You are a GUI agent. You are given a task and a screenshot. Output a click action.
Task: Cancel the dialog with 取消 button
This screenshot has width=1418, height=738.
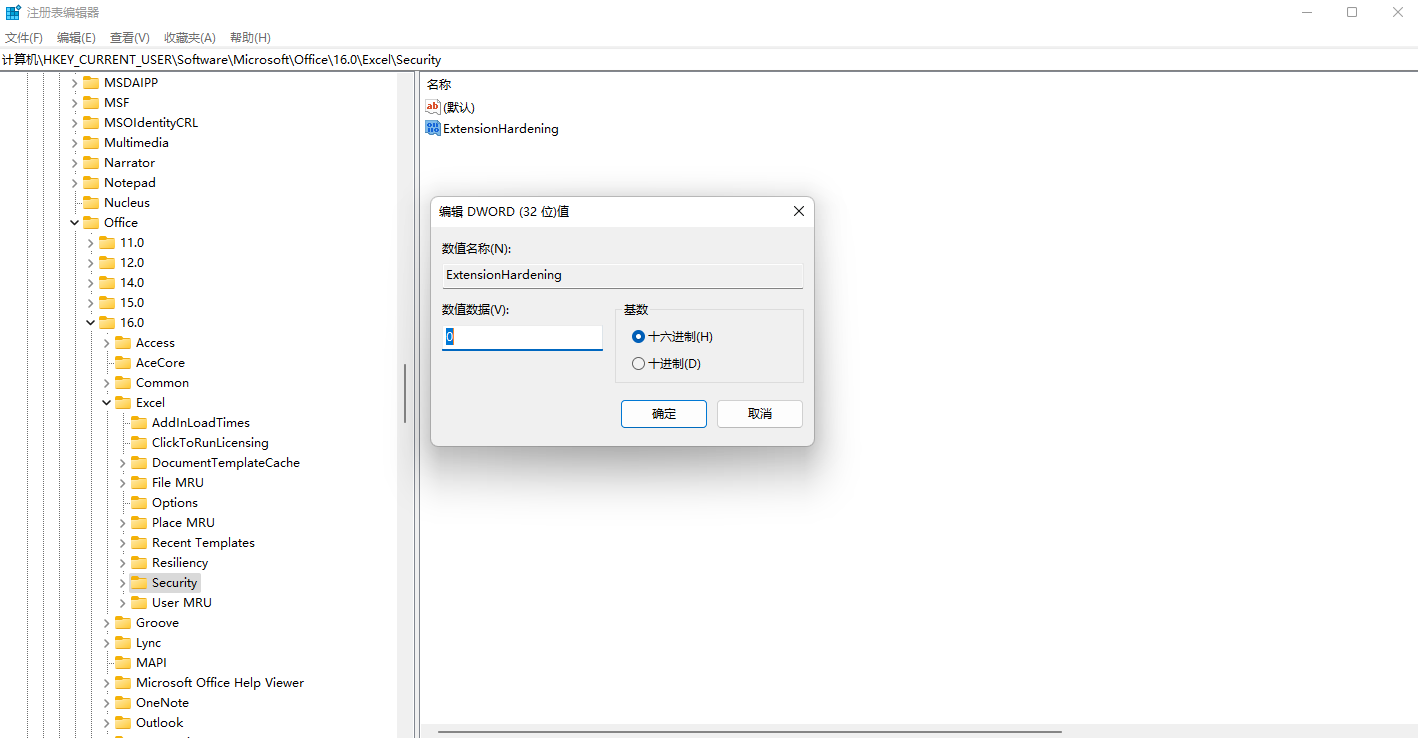pyautogui.click(x=760, y=414)
